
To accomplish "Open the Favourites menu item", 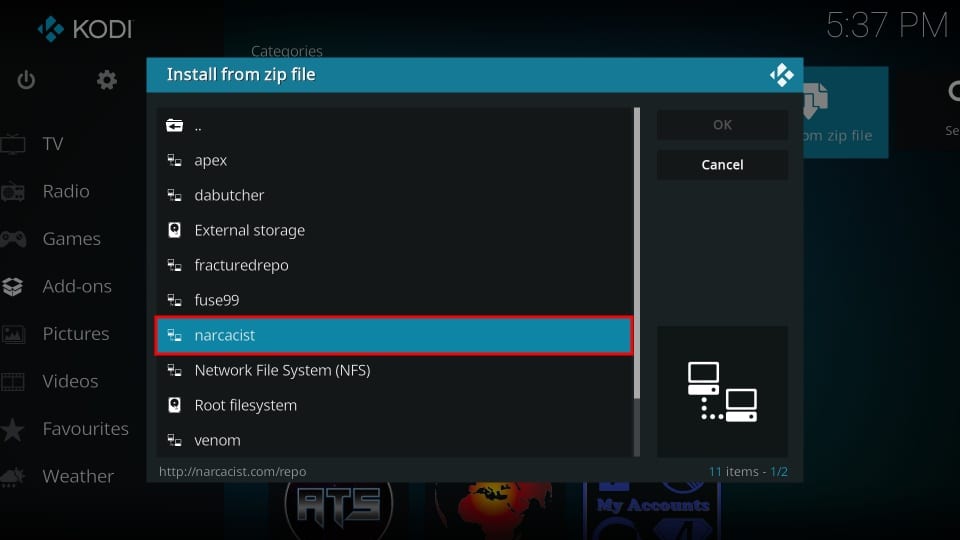I will pyautogui.click(x=86, y=429).
